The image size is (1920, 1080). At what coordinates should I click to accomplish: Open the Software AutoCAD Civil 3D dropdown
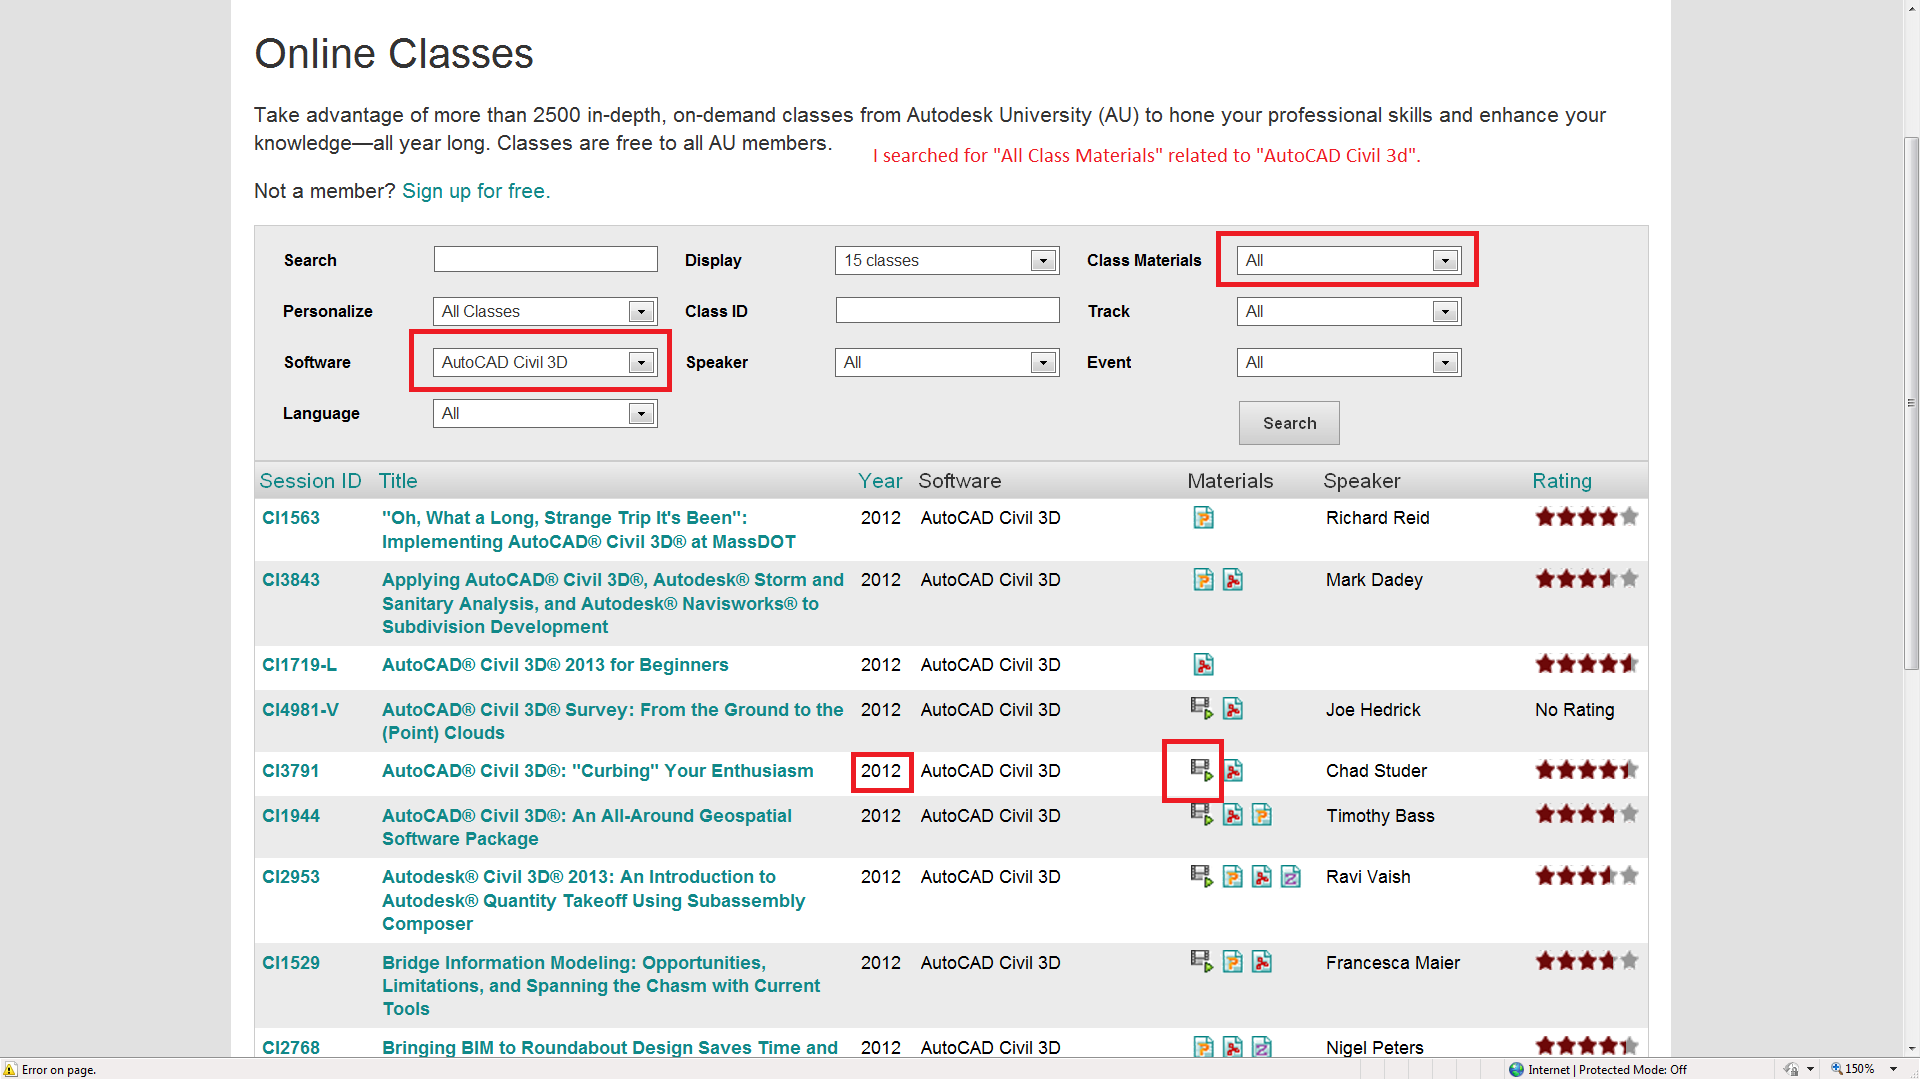(545, 362)
